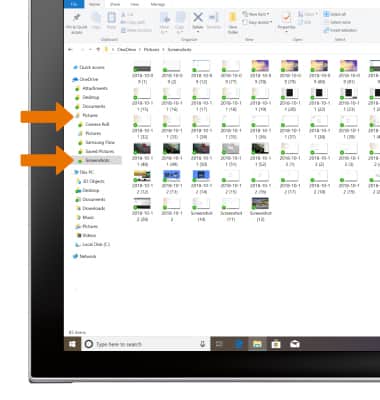Switch to the Manage ribbon tab

pos(158,4)
